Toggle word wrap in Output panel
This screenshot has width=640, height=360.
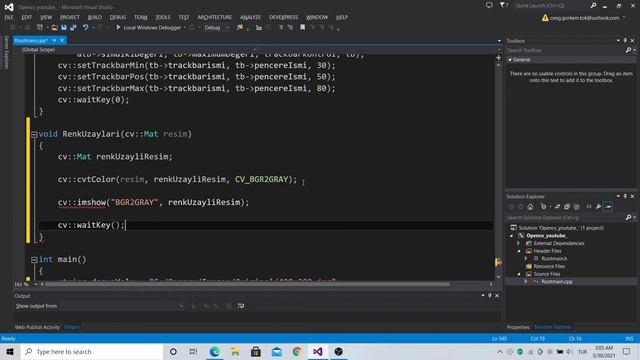tap(241, 306)
